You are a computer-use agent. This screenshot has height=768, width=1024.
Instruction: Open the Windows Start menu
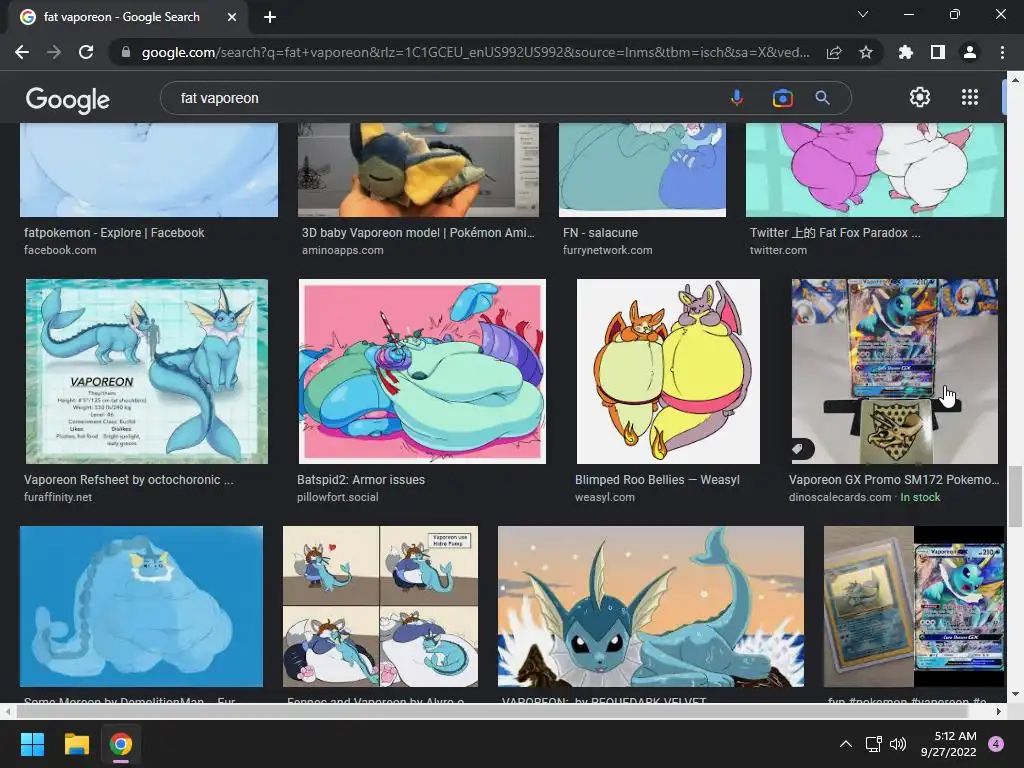[x=32, y=744]
